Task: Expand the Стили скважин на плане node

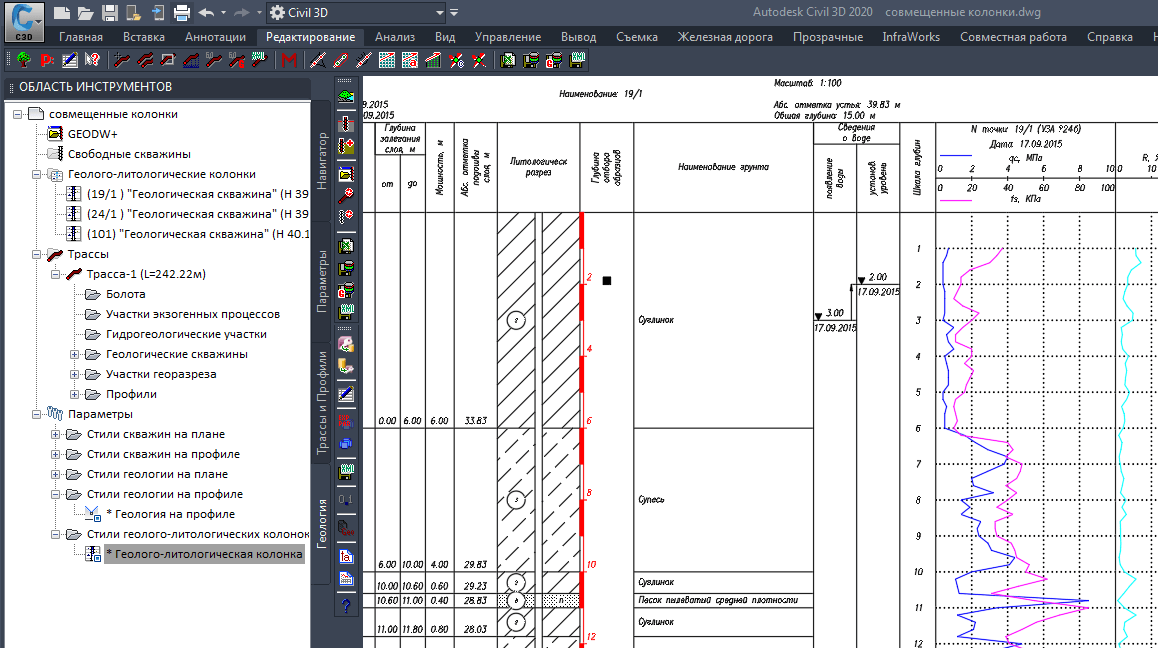Action: click(x=55, y=434)
